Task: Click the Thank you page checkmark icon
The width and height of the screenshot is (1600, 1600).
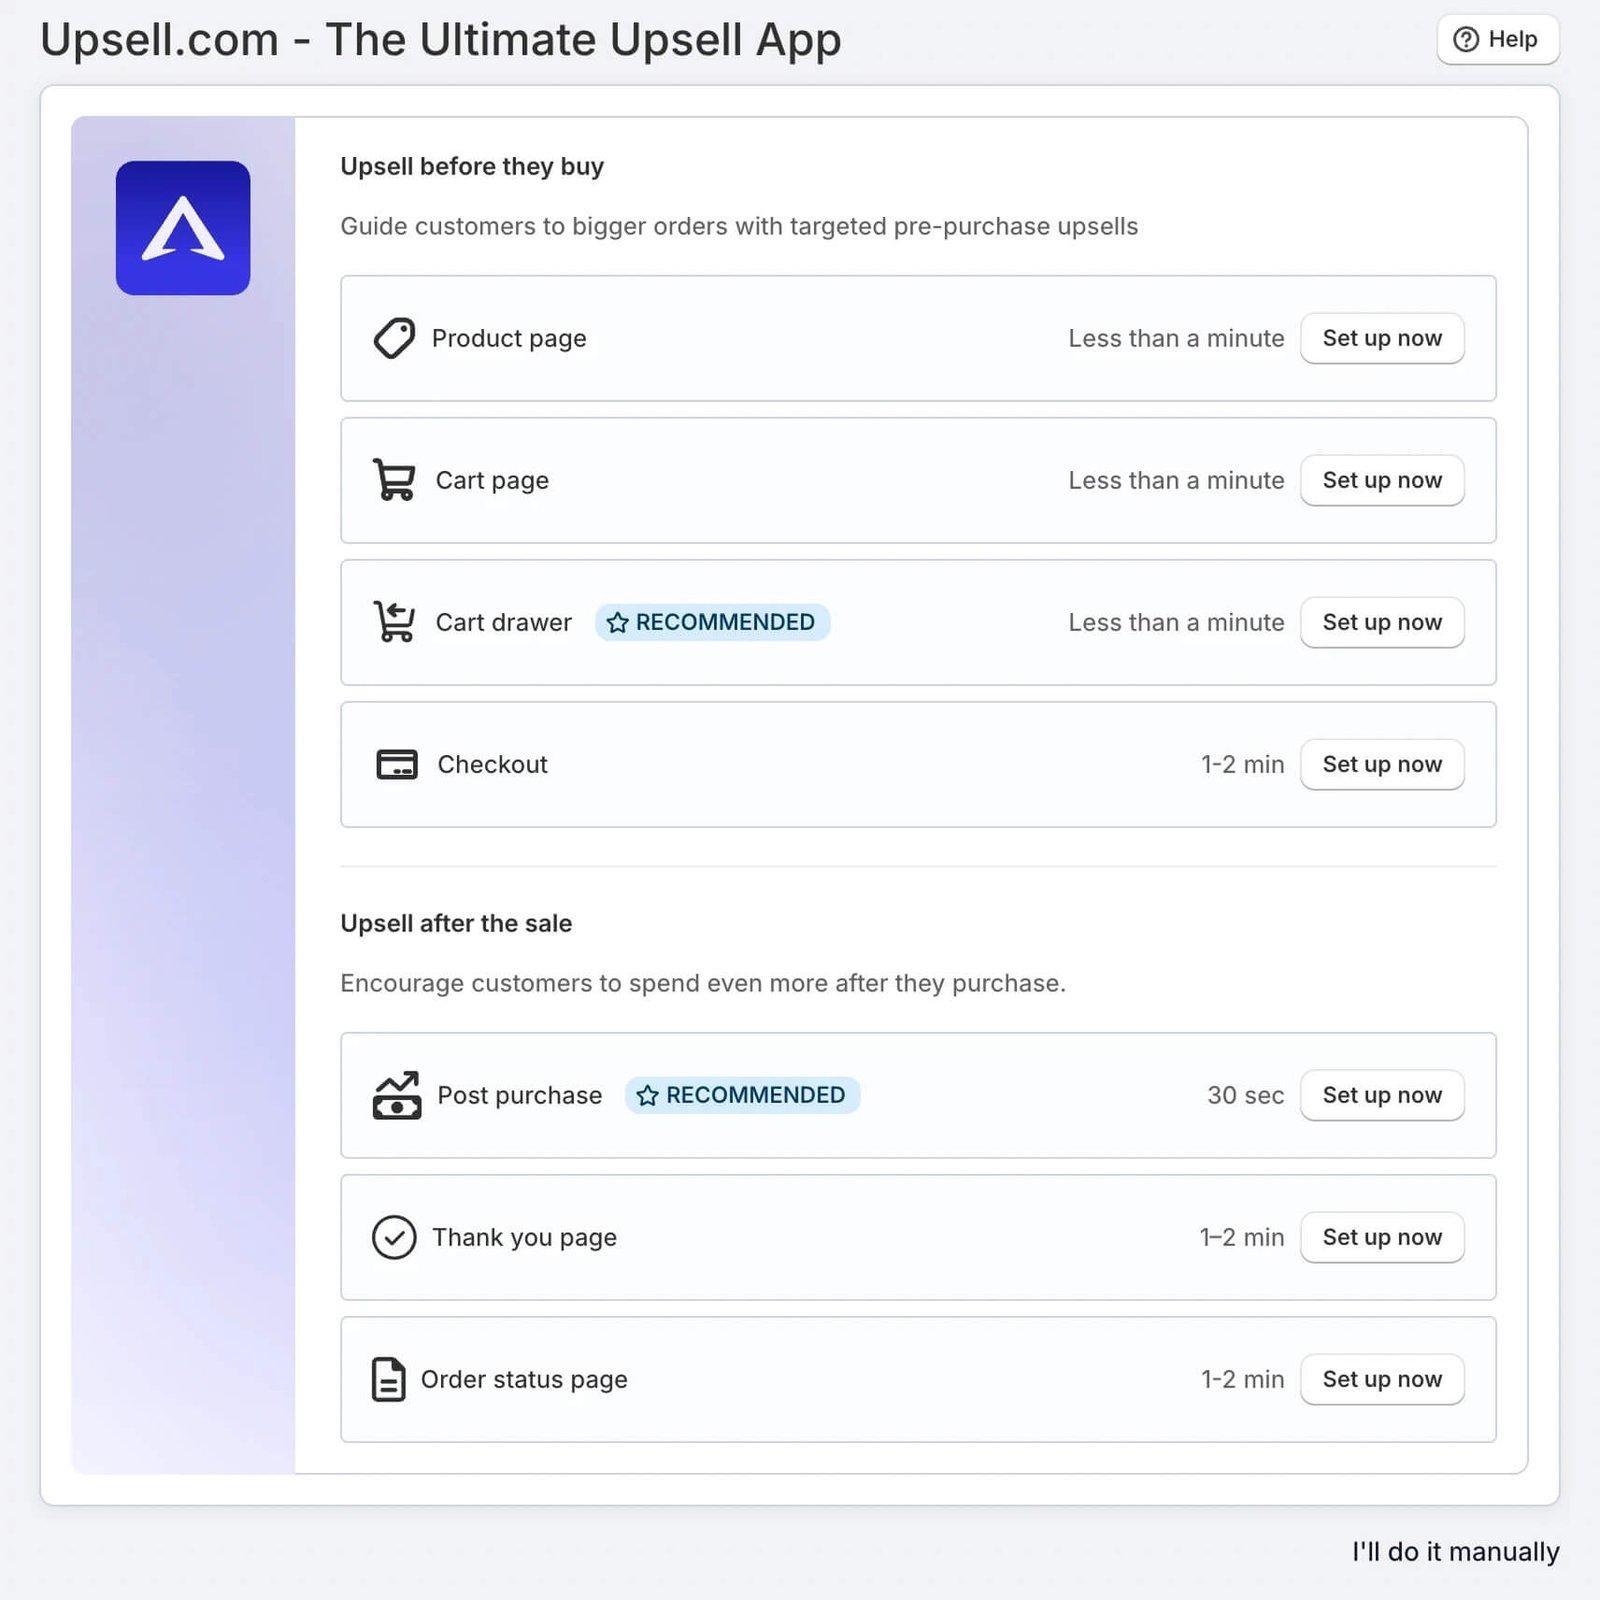Action: [394, 1237]
